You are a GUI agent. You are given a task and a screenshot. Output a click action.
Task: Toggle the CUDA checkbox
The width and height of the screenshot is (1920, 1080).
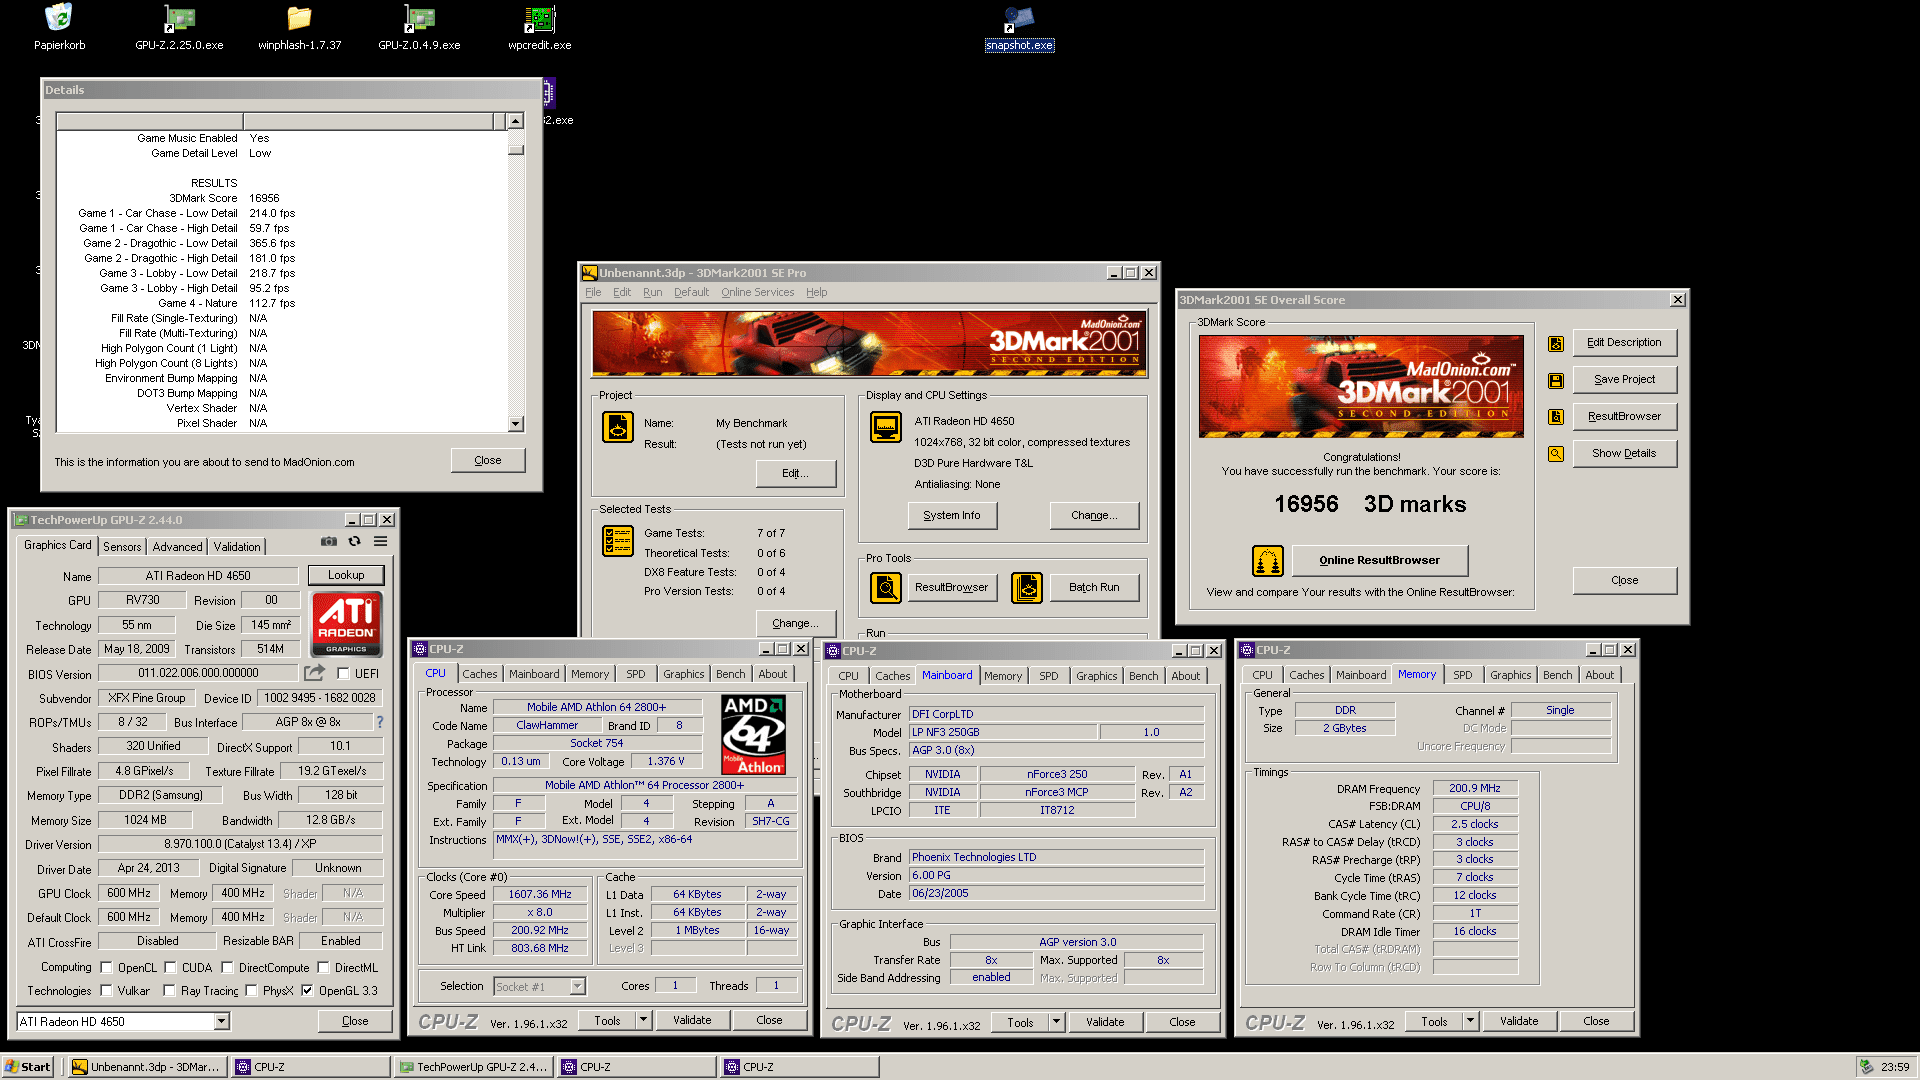coord(170,968)
